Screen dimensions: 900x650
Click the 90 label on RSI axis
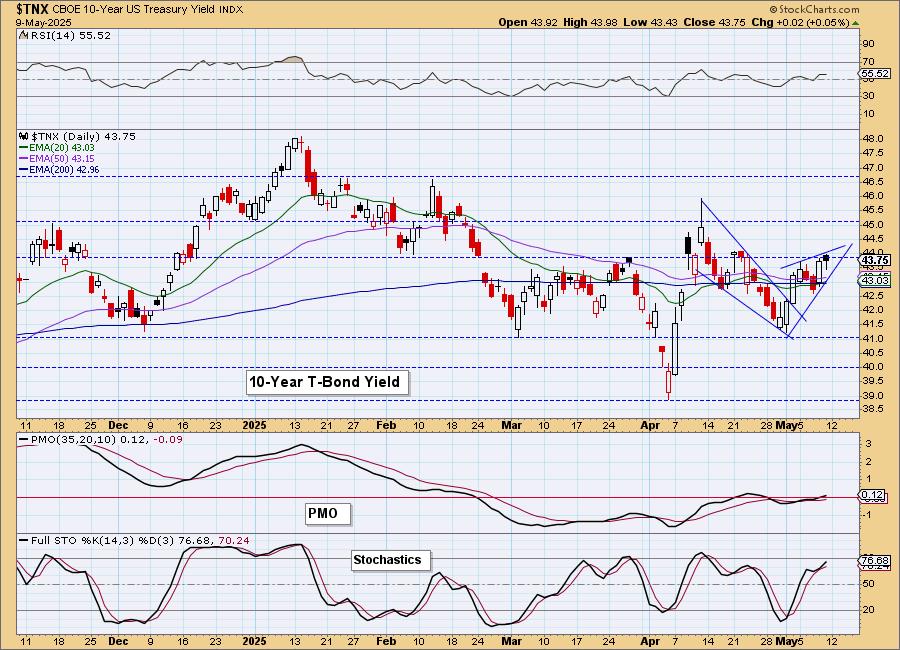[x=868, y=44]
